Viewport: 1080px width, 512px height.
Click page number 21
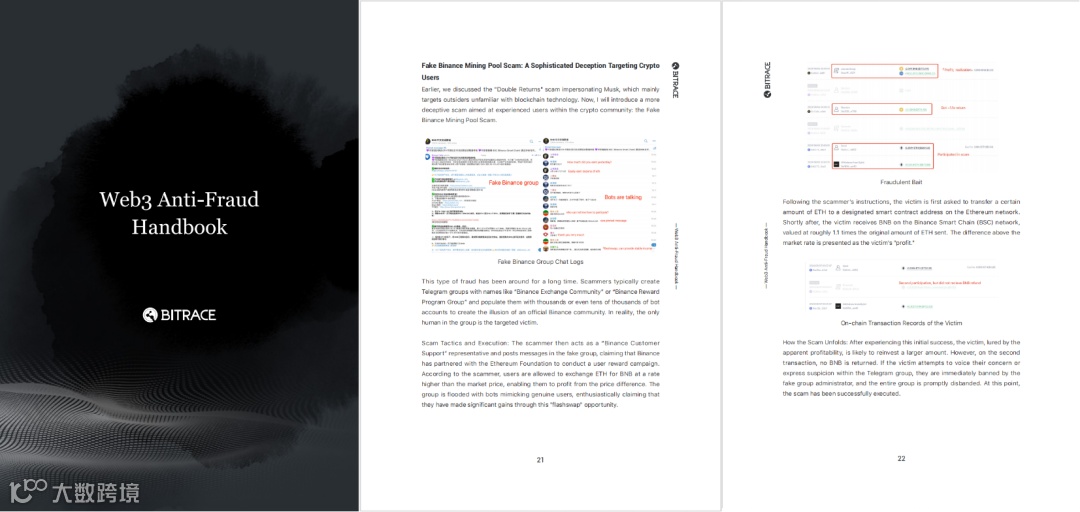point(540,460)
